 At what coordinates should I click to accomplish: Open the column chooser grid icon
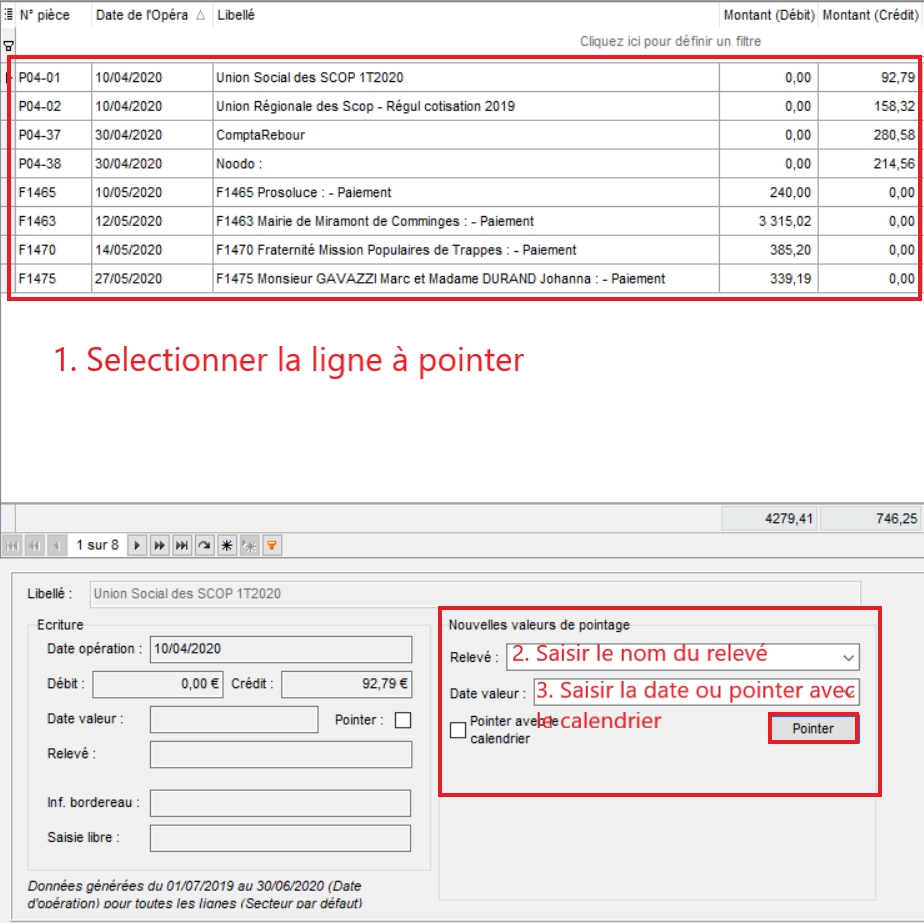click(8, 15)
